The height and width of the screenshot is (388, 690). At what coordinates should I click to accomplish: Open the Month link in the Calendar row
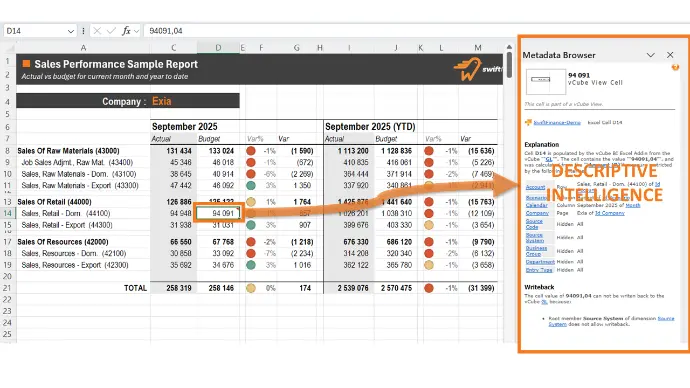(633, 205)
